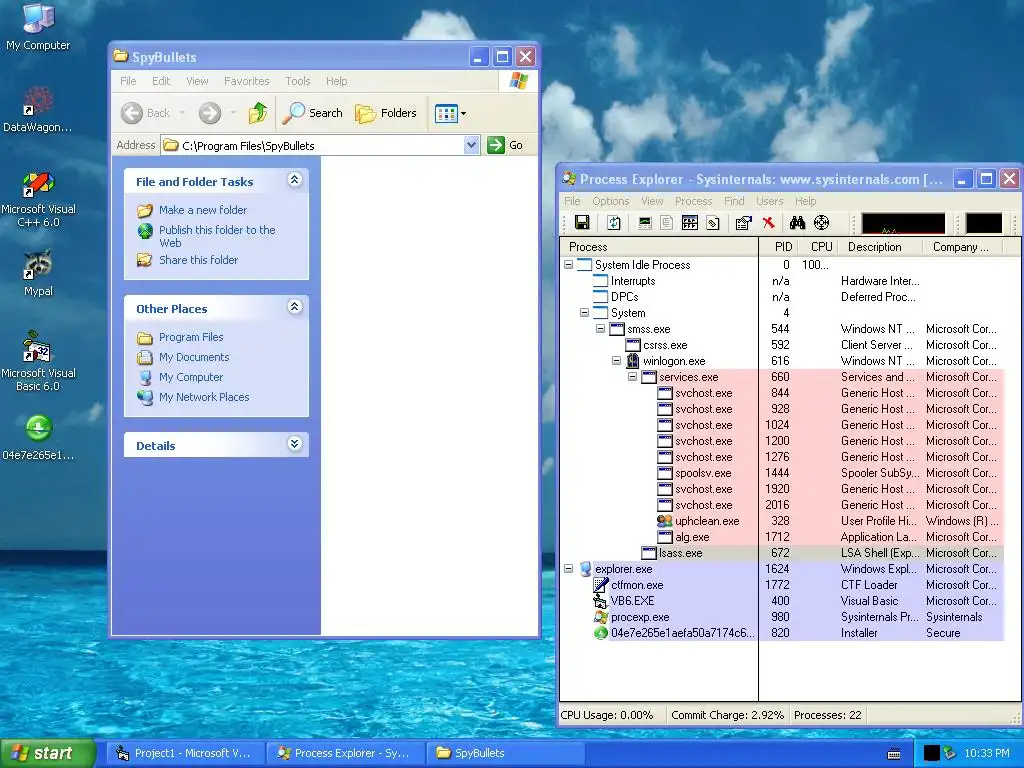Open the Process menu in Process Explorer
This screenshot has height=768, width=1024.
pos(693,201)
